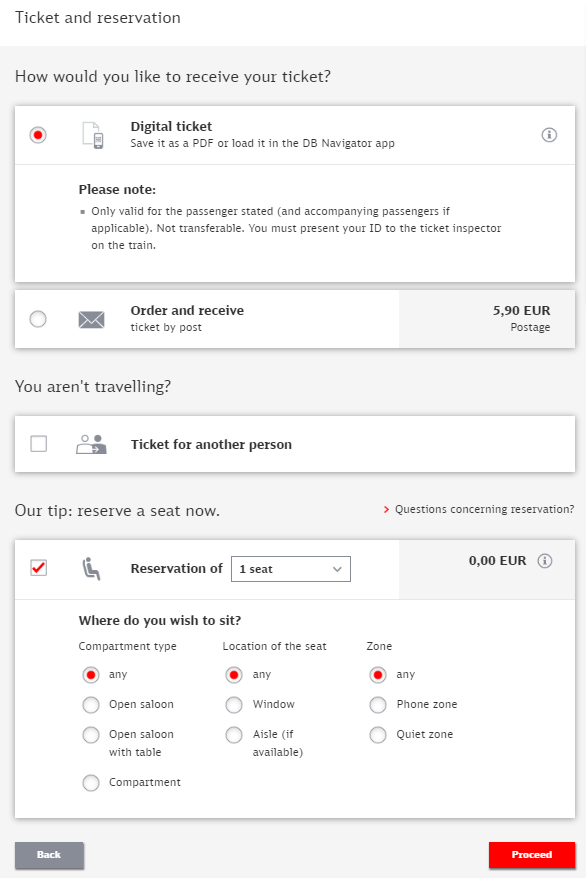Select Location of the seat any radio

point(234,675)
